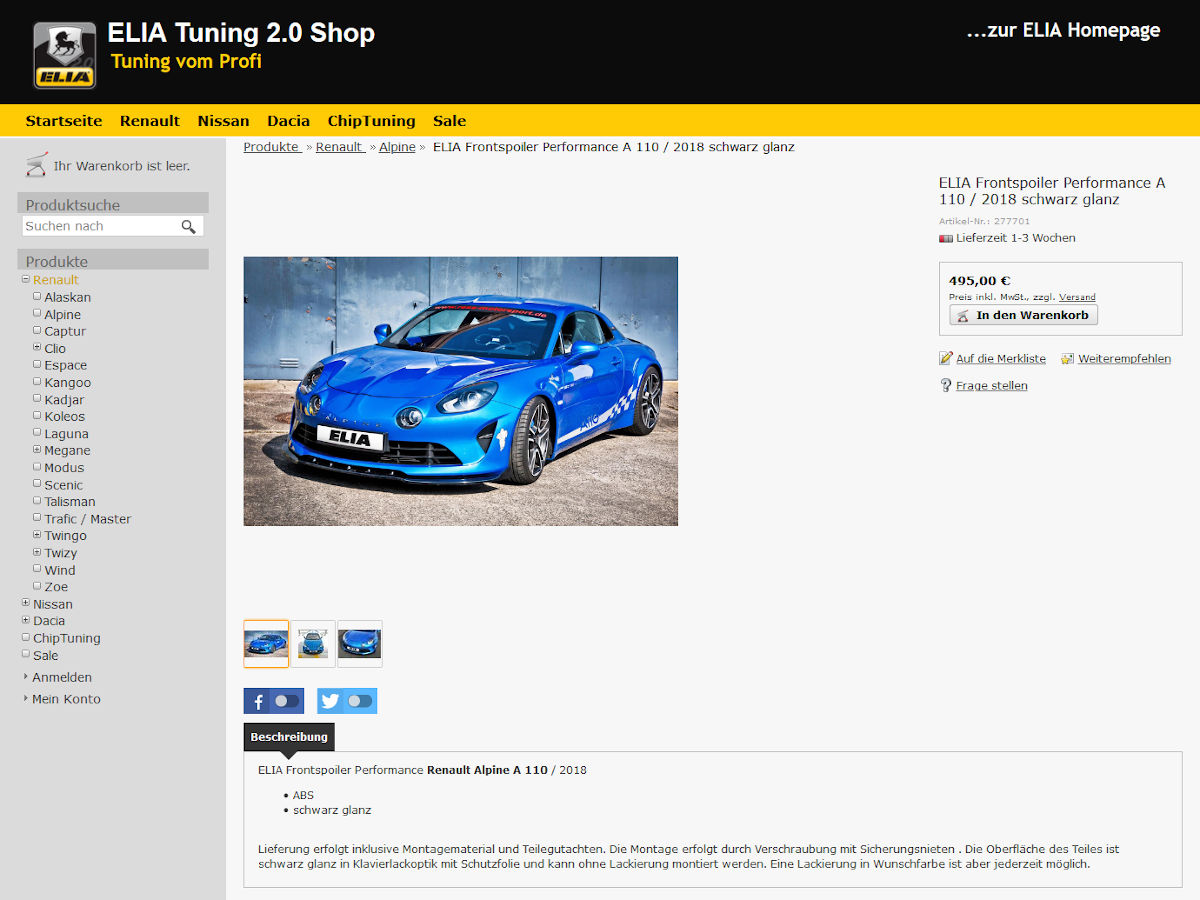Click the ELIA logo in header

pyautogui.click(x=65, y=56)
